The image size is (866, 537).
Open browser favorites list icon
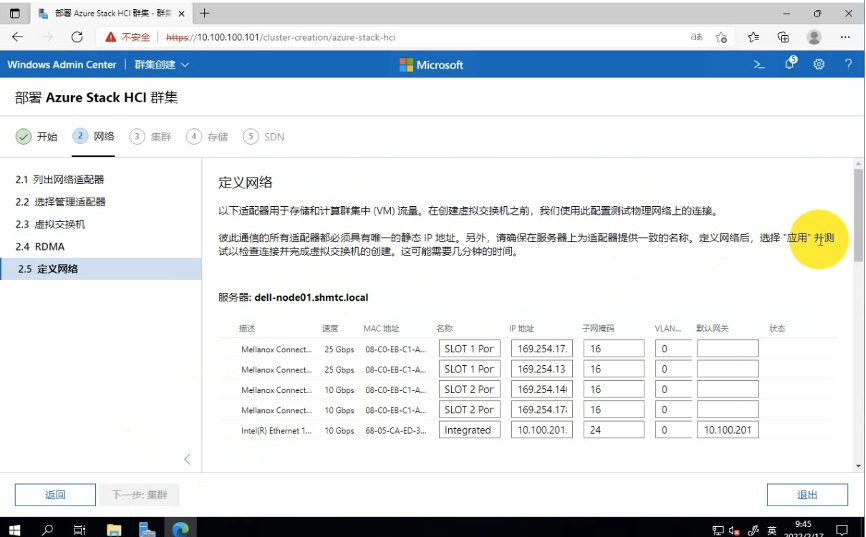coord(753,37)
